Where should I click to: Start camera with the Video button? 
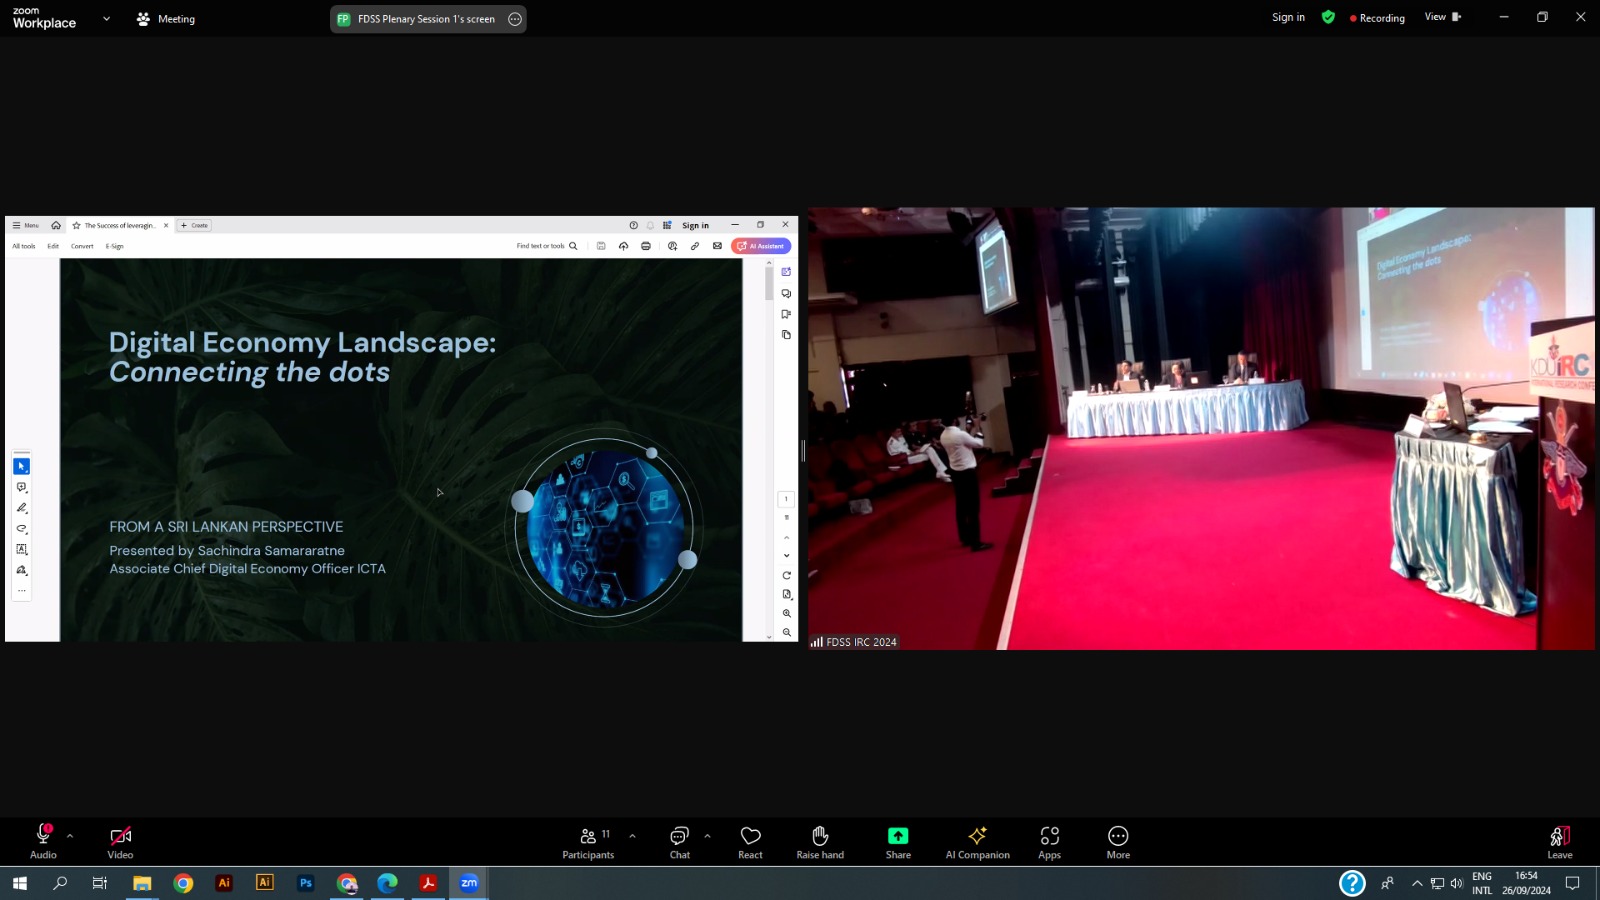click(120, 841)
